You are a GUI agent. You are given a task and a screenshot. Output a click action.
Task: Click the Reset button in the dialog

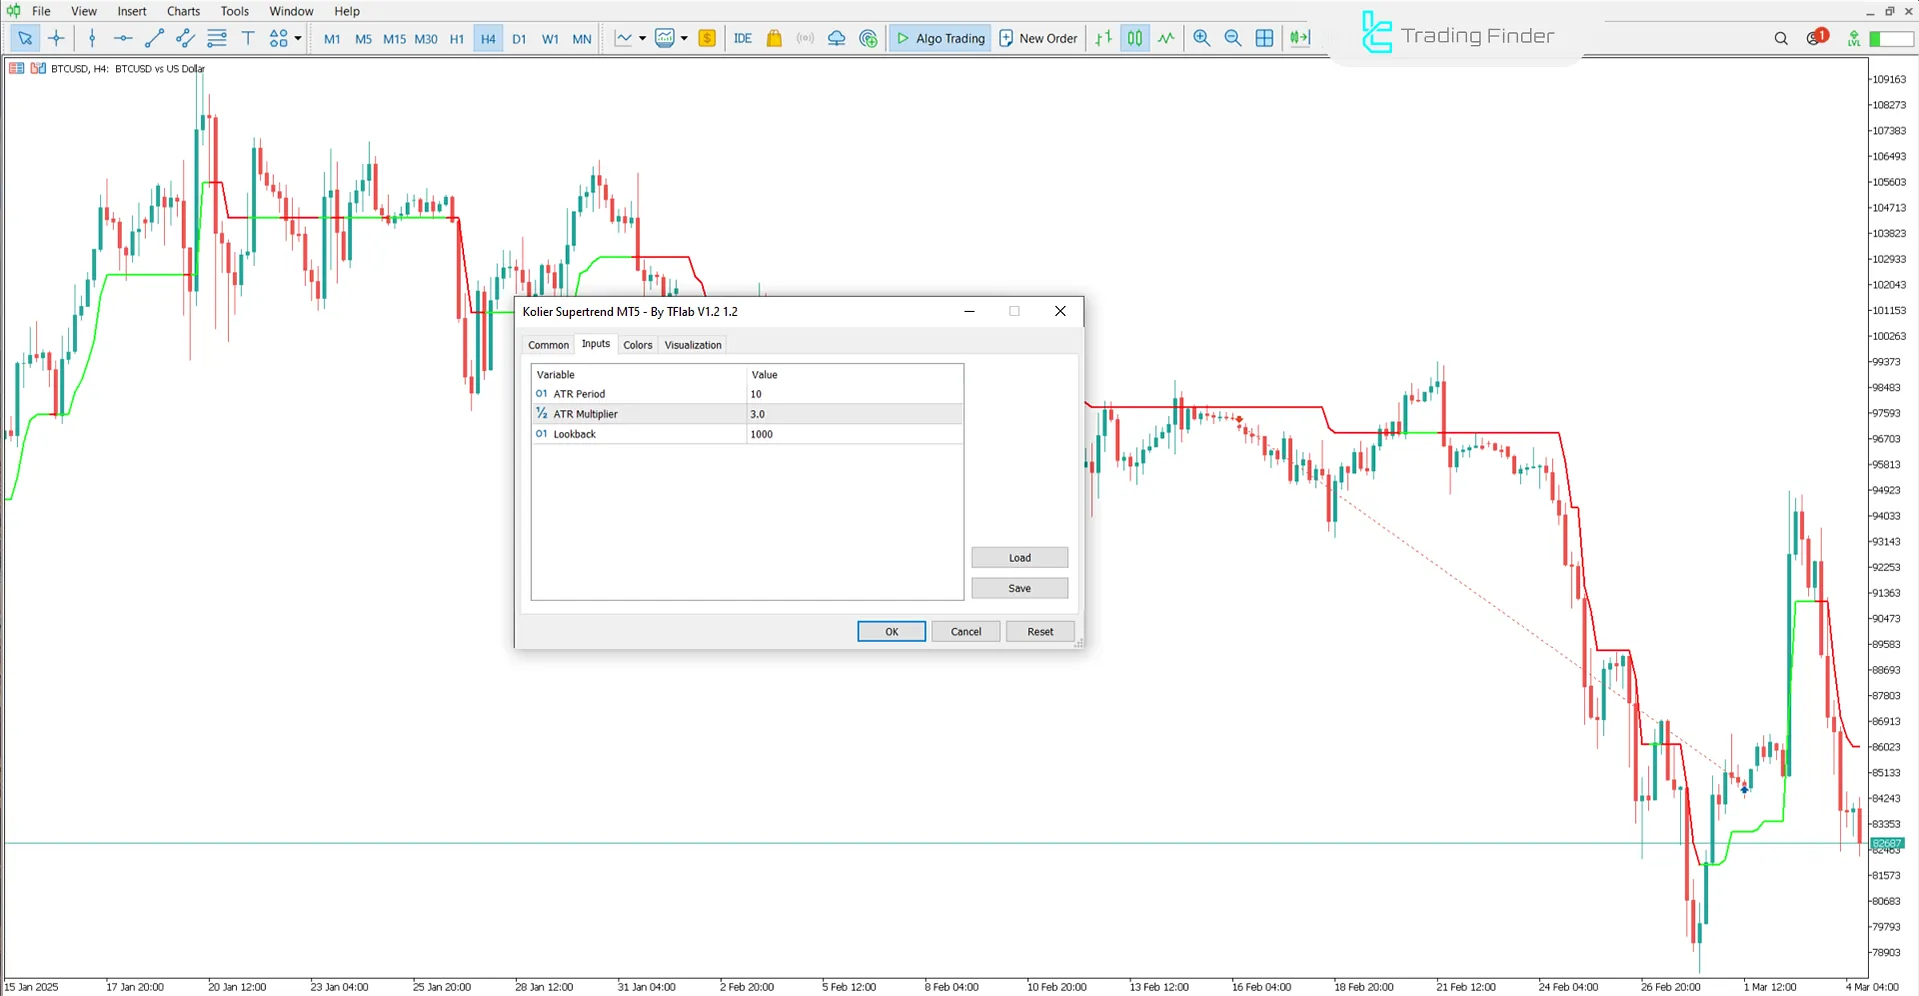(x=1040, y=631)
